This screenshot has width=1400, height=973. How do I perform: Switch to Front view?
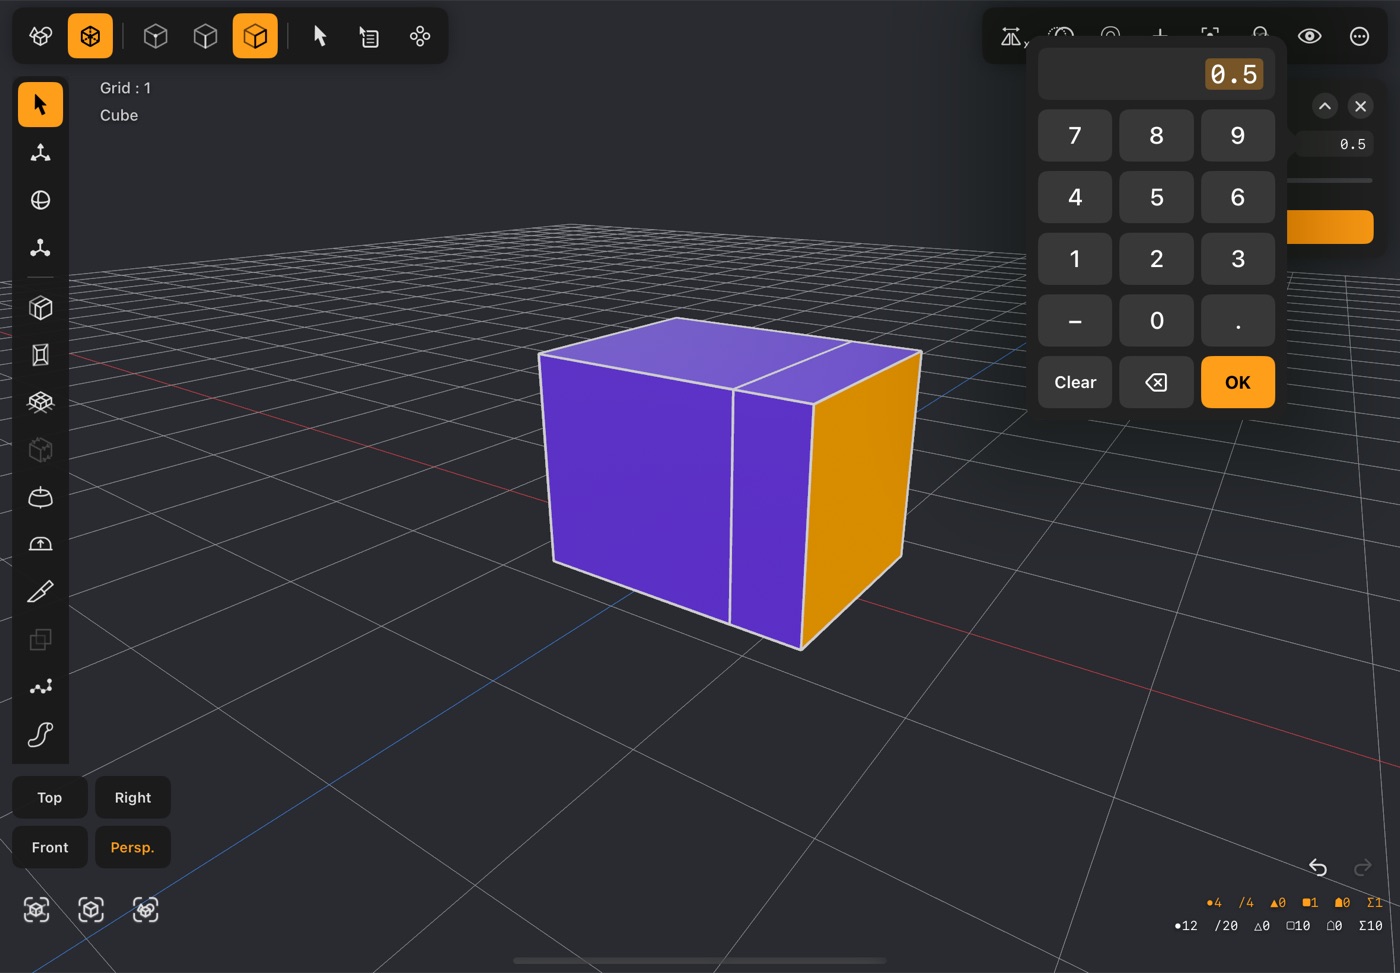[x=49, y=847]
